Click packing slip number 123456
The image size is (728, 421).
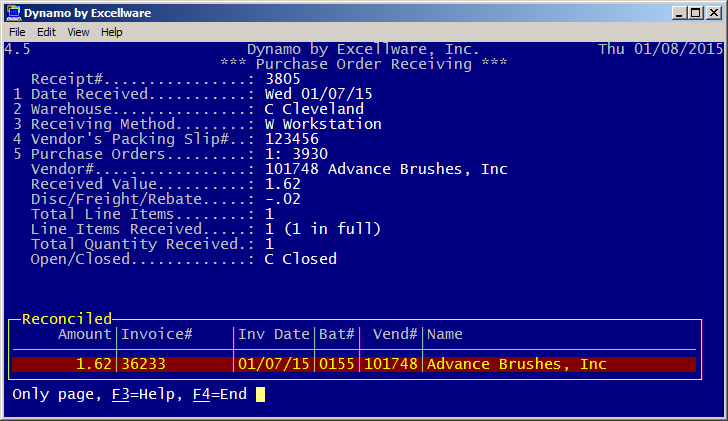[x=292, y=139]
